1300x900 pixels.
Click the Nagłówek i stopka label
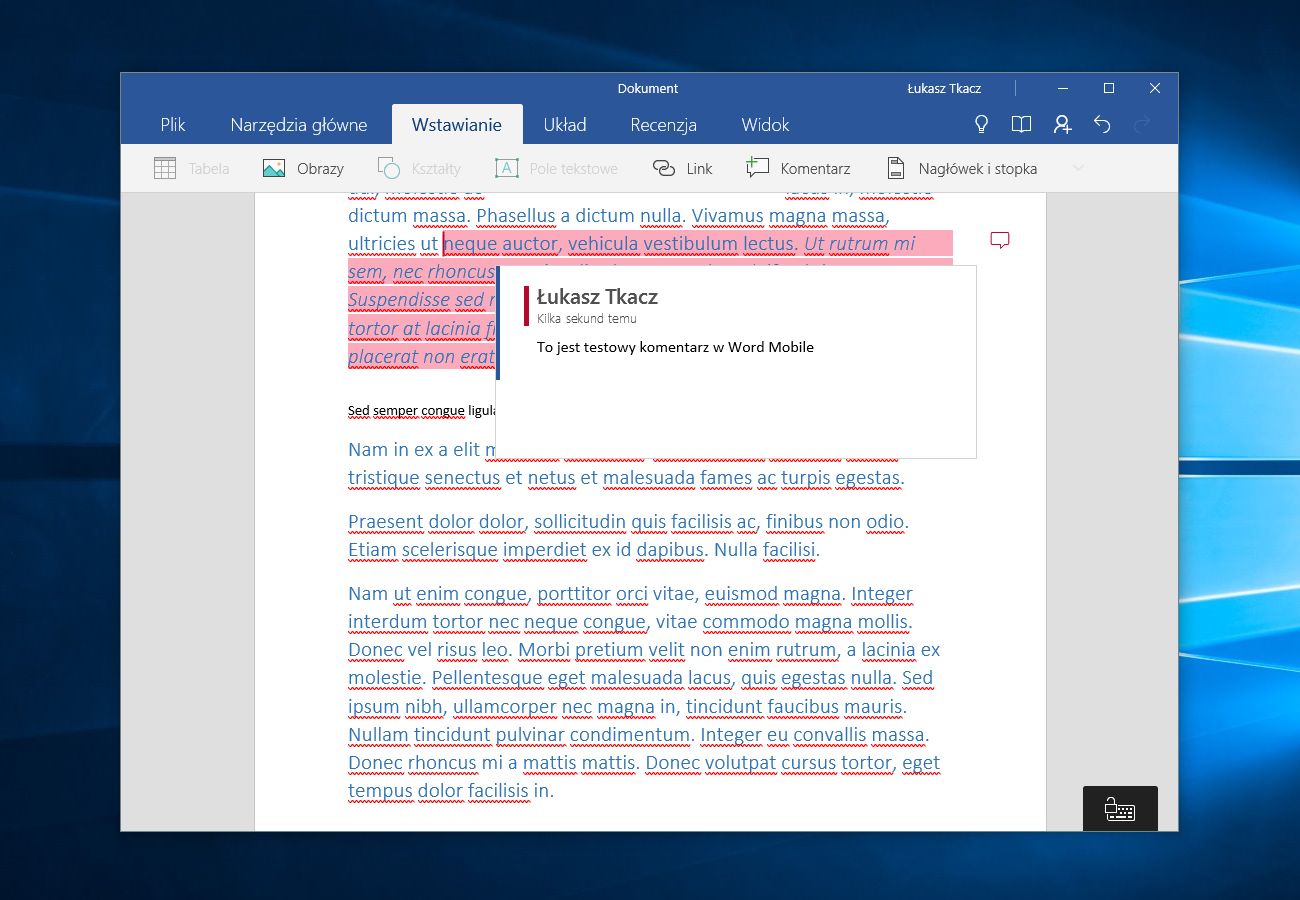(977, 169)
